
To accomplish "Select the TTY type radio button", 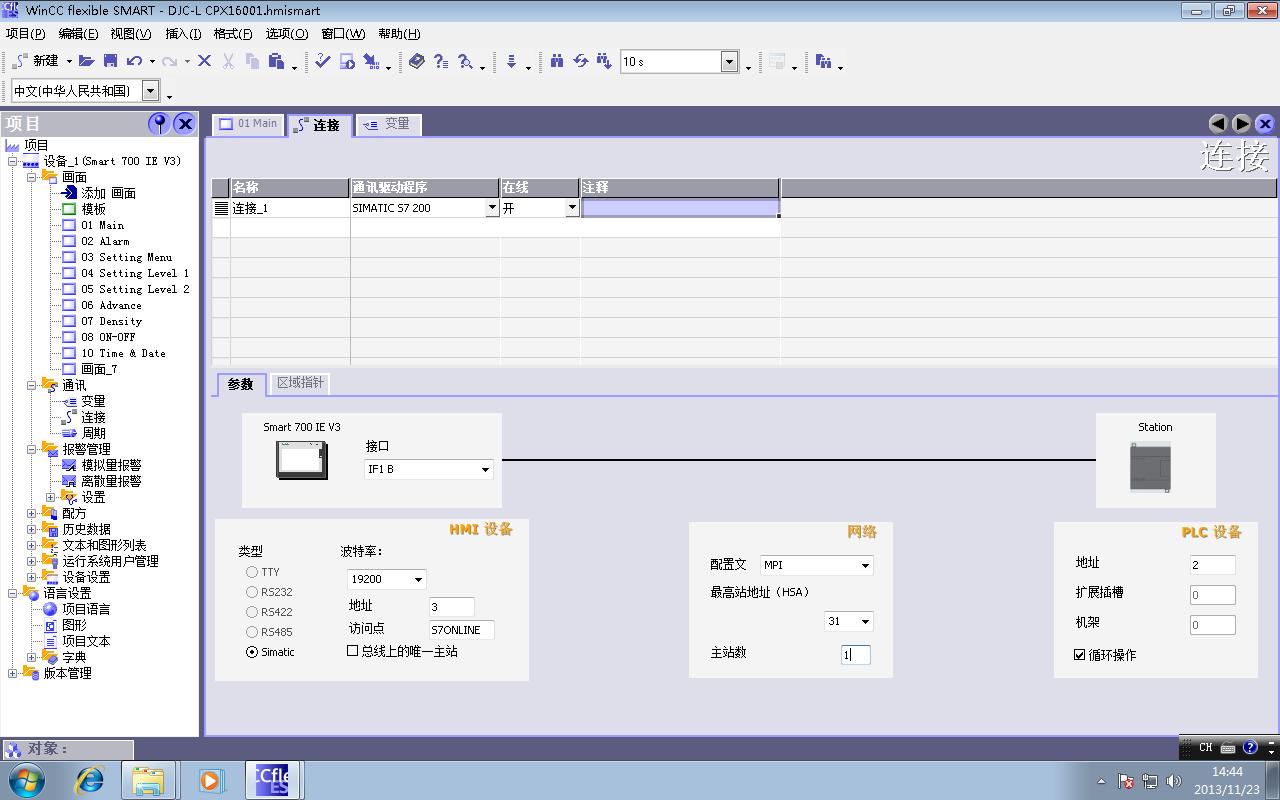I will pos(252,572).
